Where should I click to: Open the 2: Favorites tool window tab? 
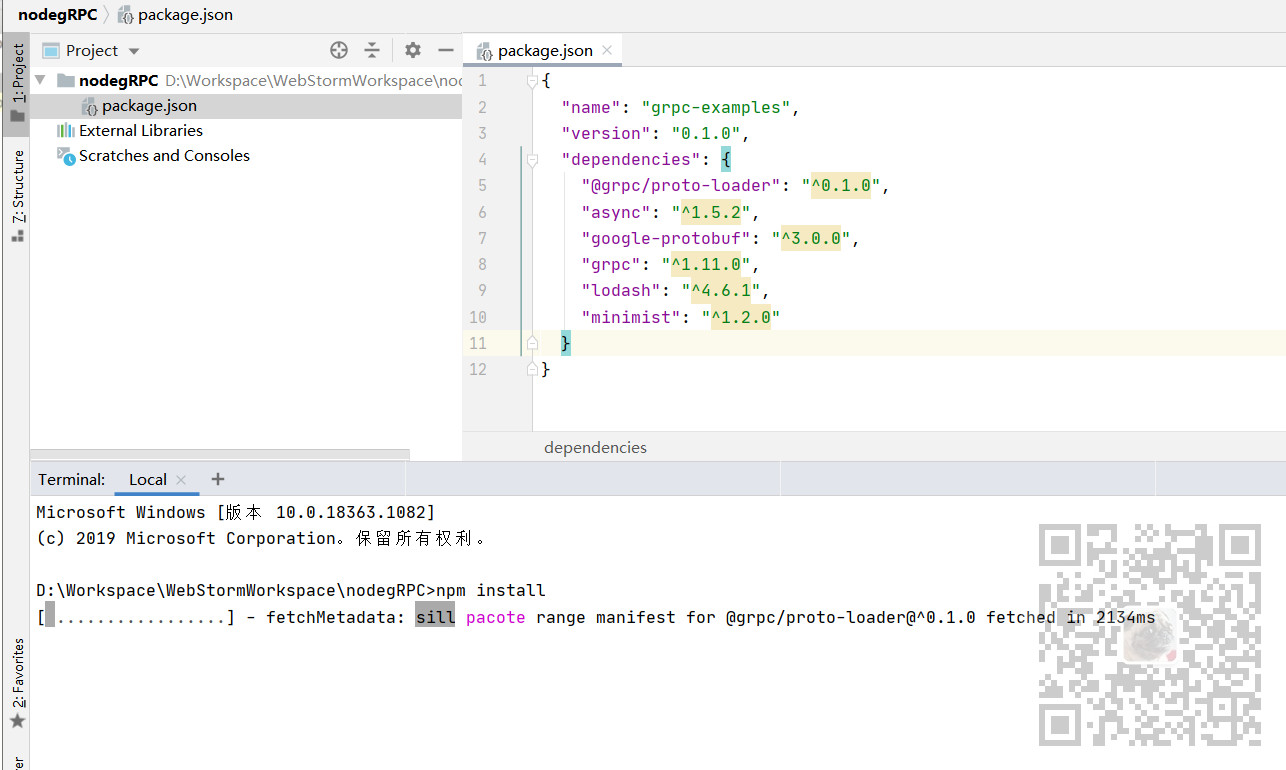[x=17, y=682]
